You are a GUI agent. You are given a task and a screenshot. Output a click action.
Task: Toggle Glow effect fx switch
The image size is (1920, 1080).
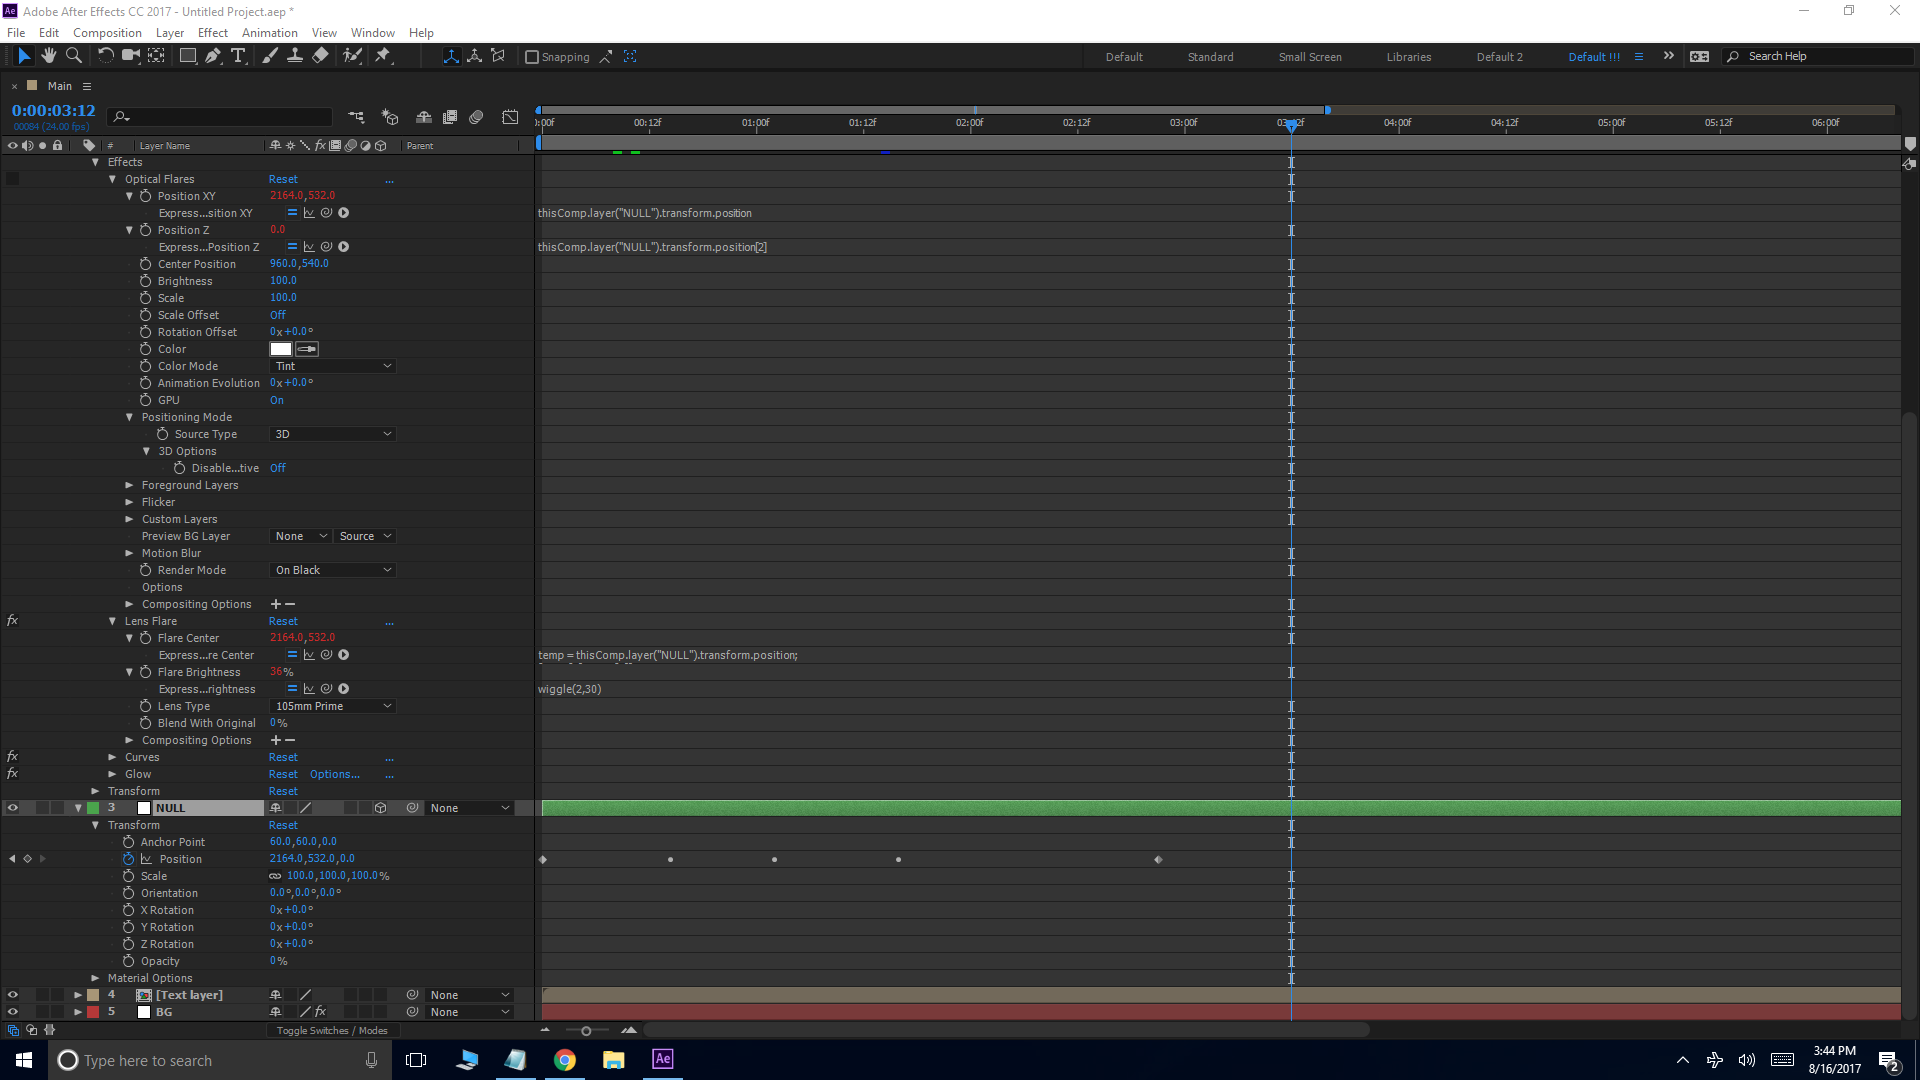point(13,774)
